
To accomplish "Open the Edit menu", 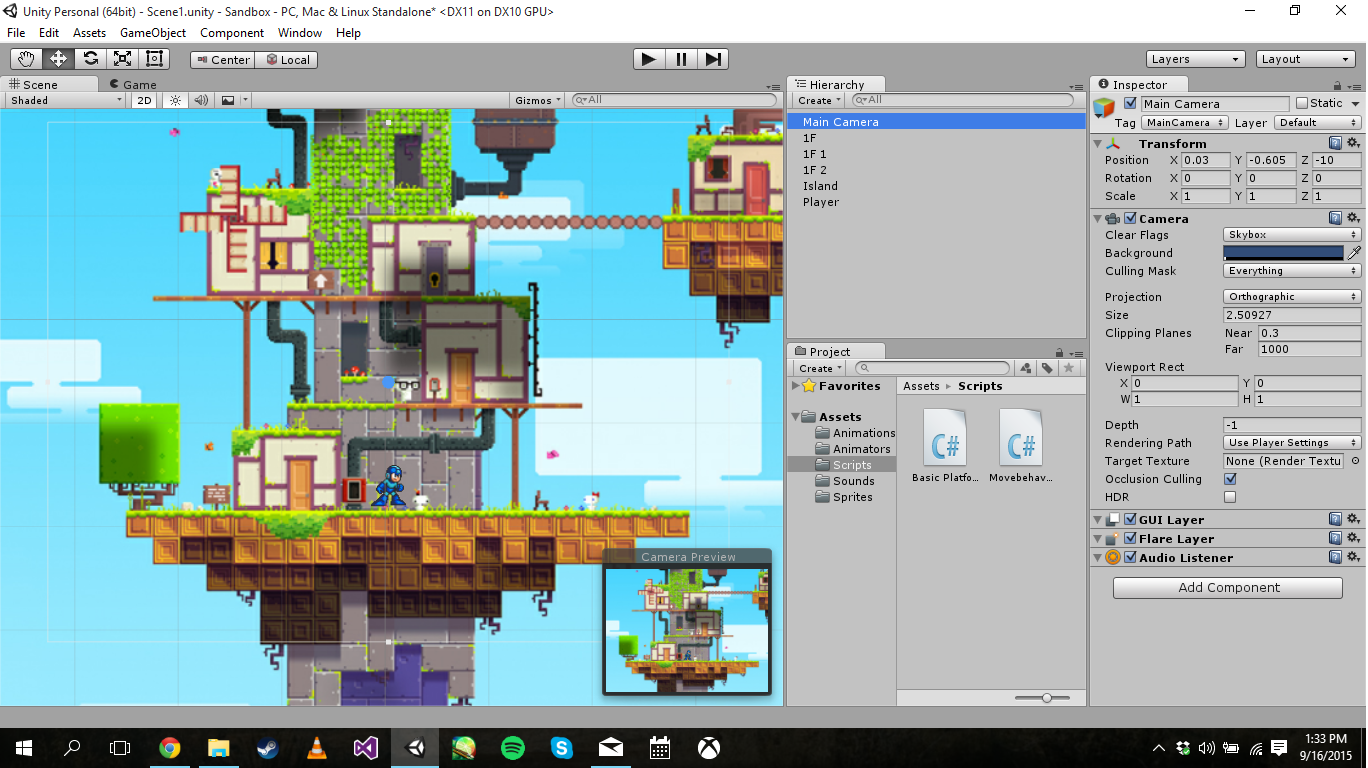I will click(x=49, y=32).
